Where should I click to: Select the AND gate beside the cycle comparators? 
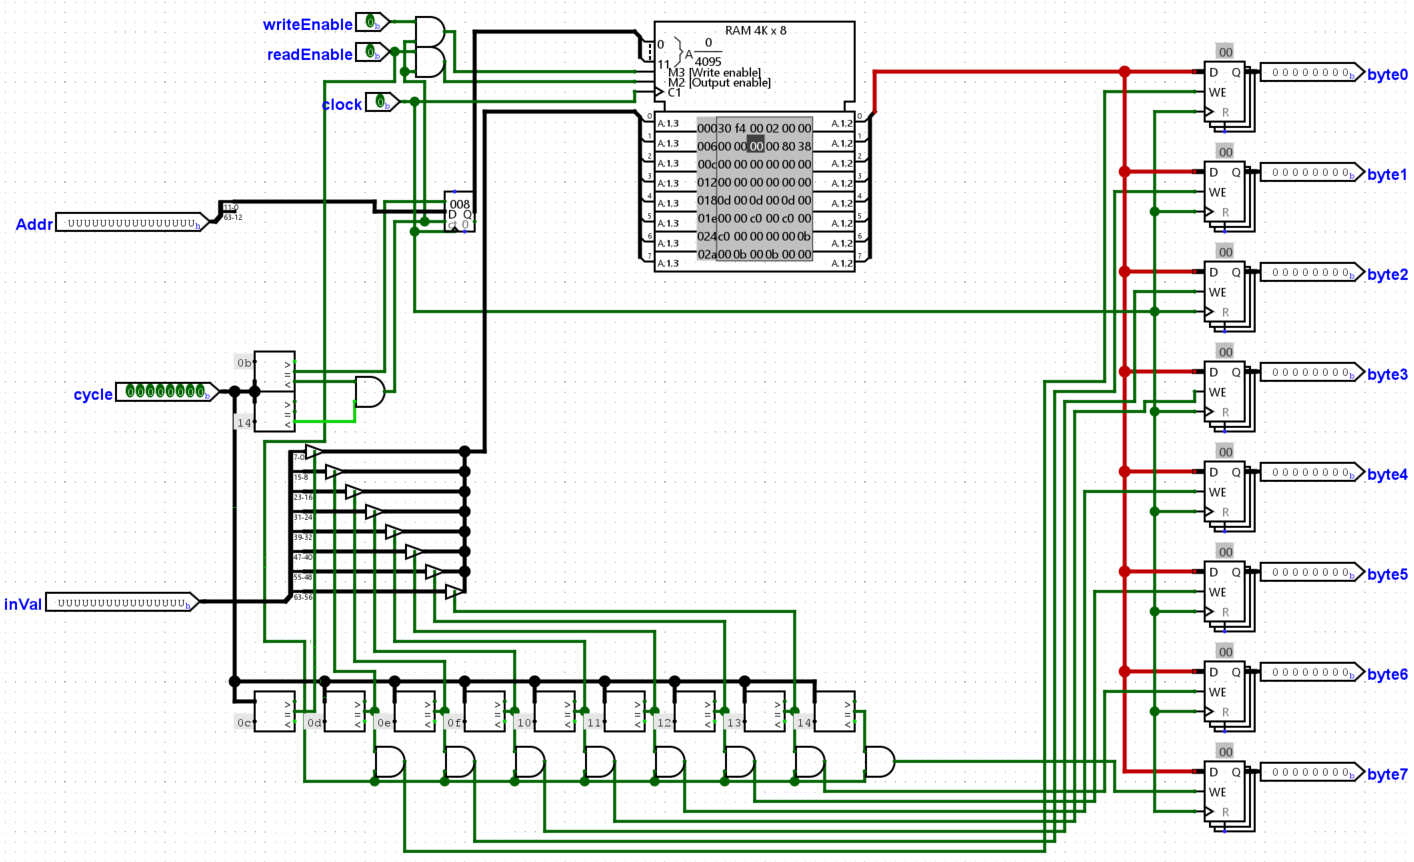(370, 391)
